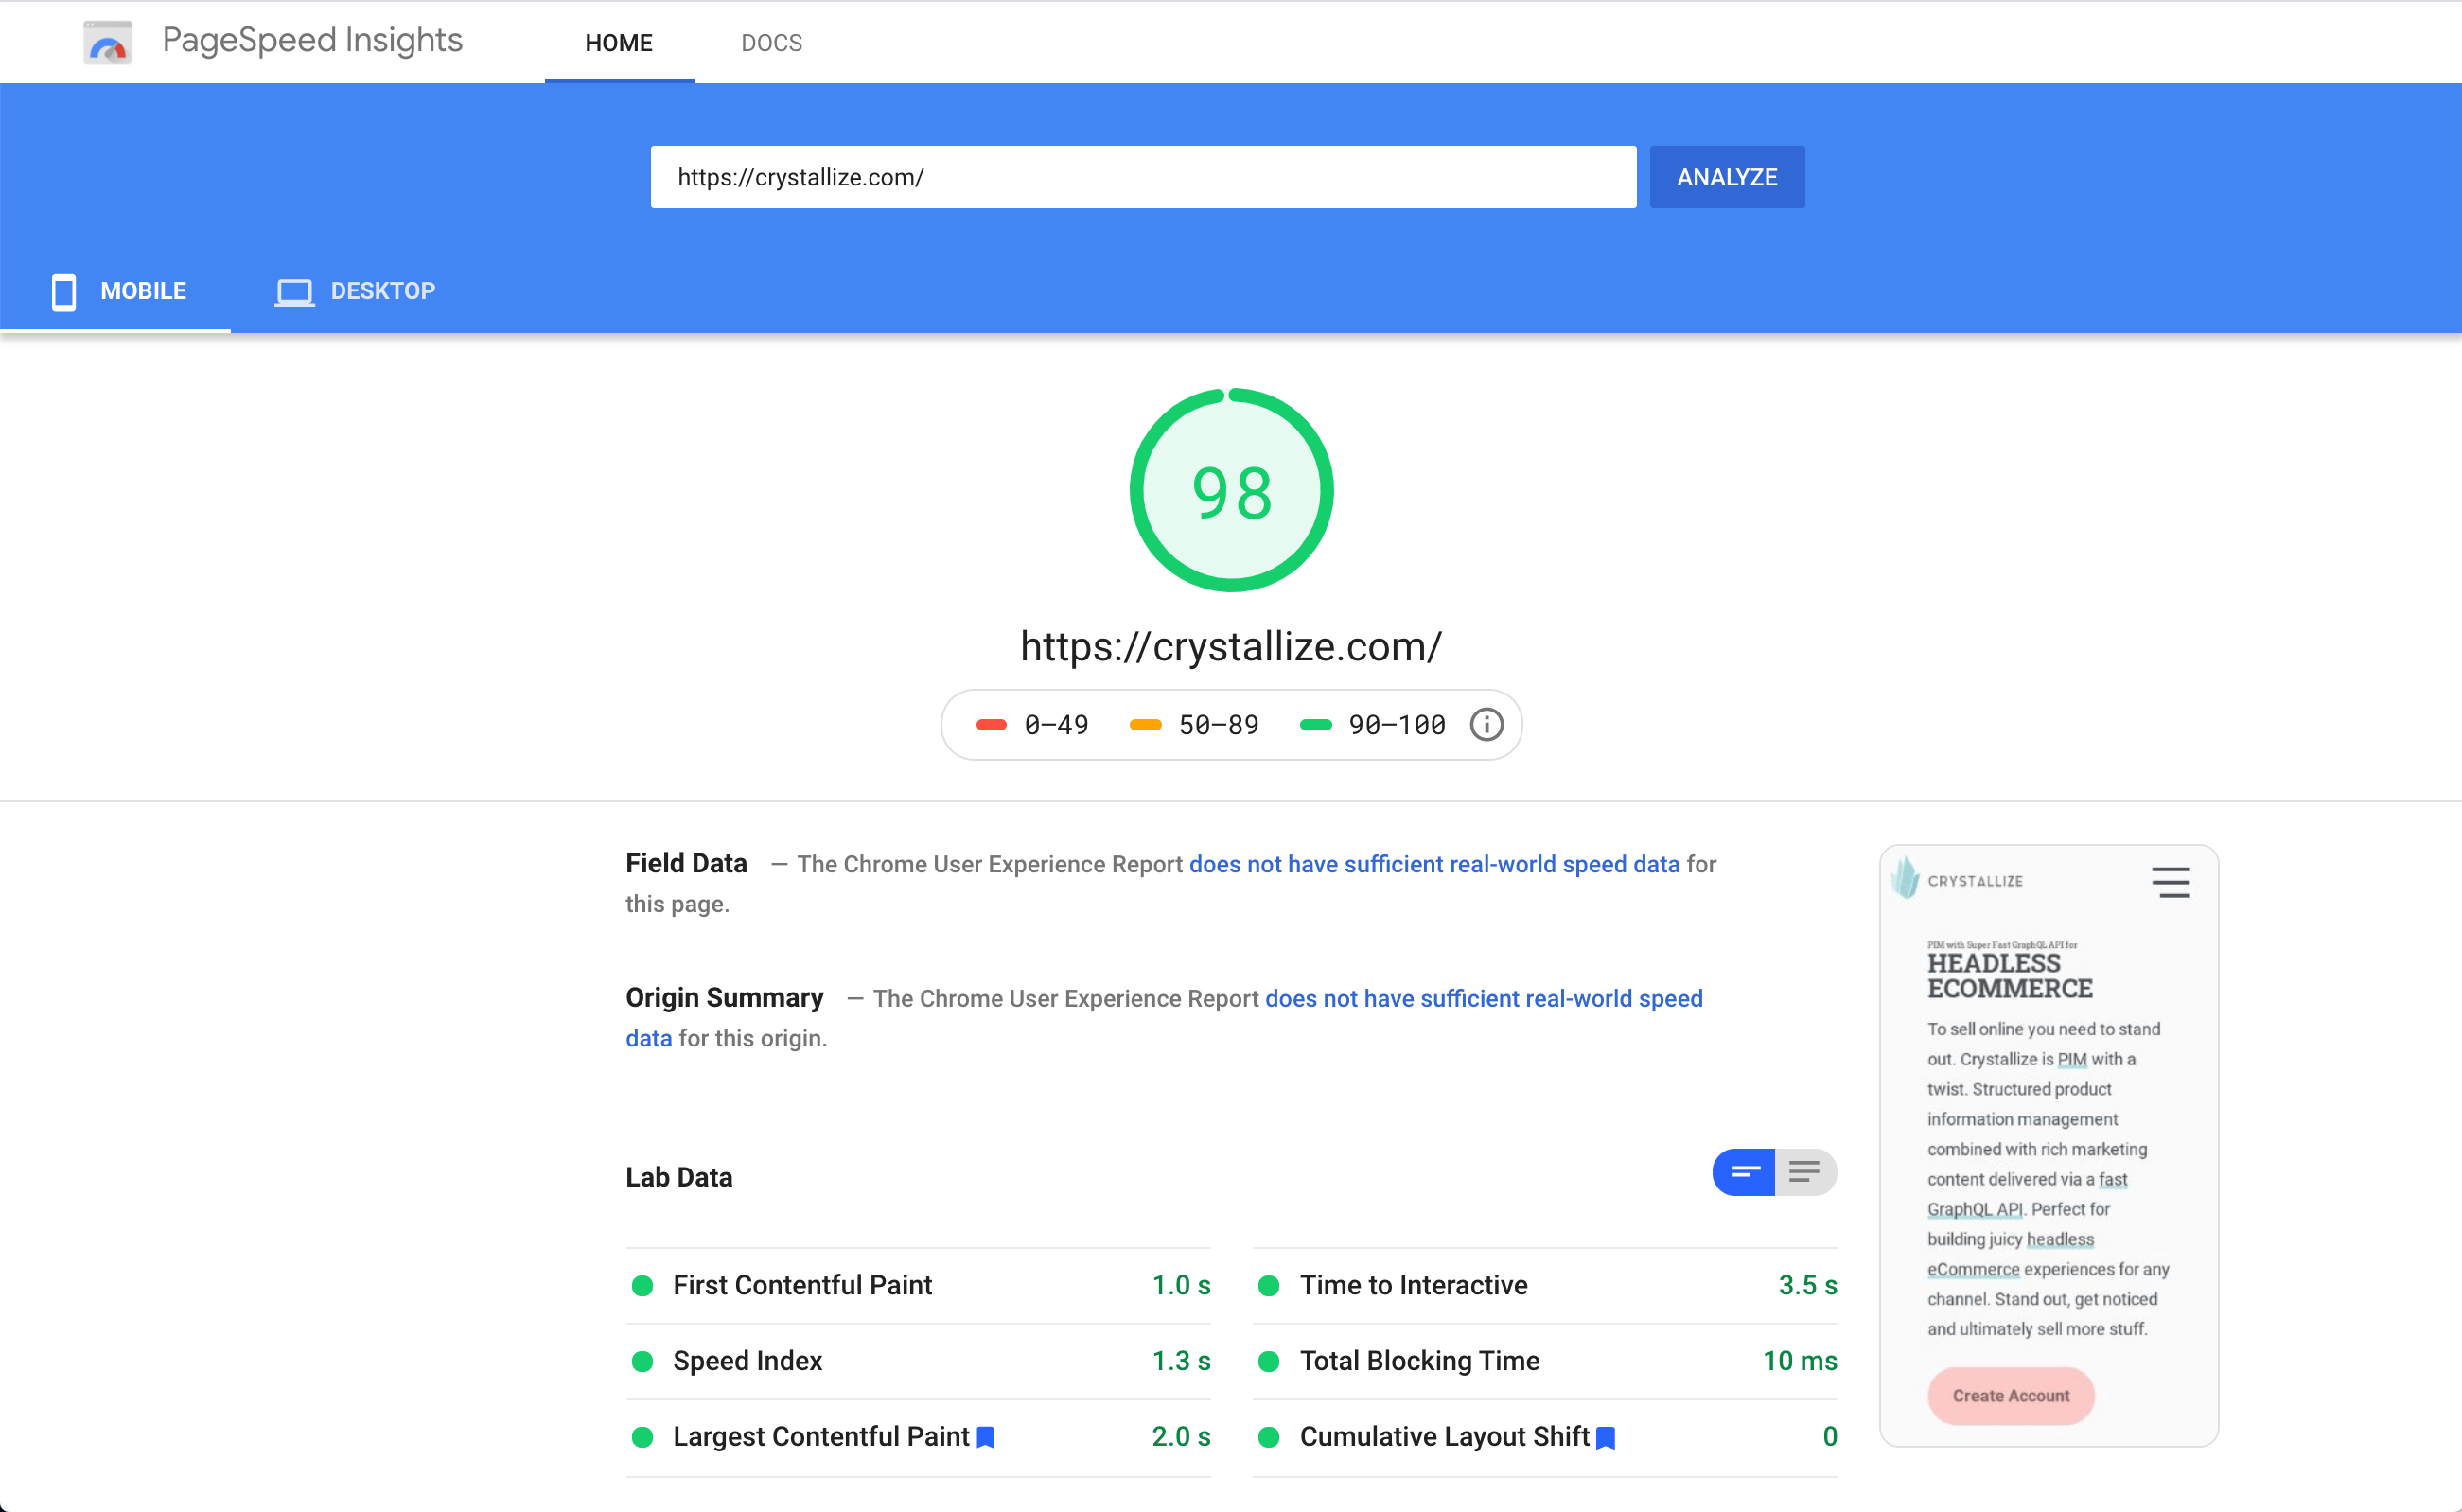2462x1512 pixels.
Task: Click the Speed Index metric label
Action: (747, 1362)
